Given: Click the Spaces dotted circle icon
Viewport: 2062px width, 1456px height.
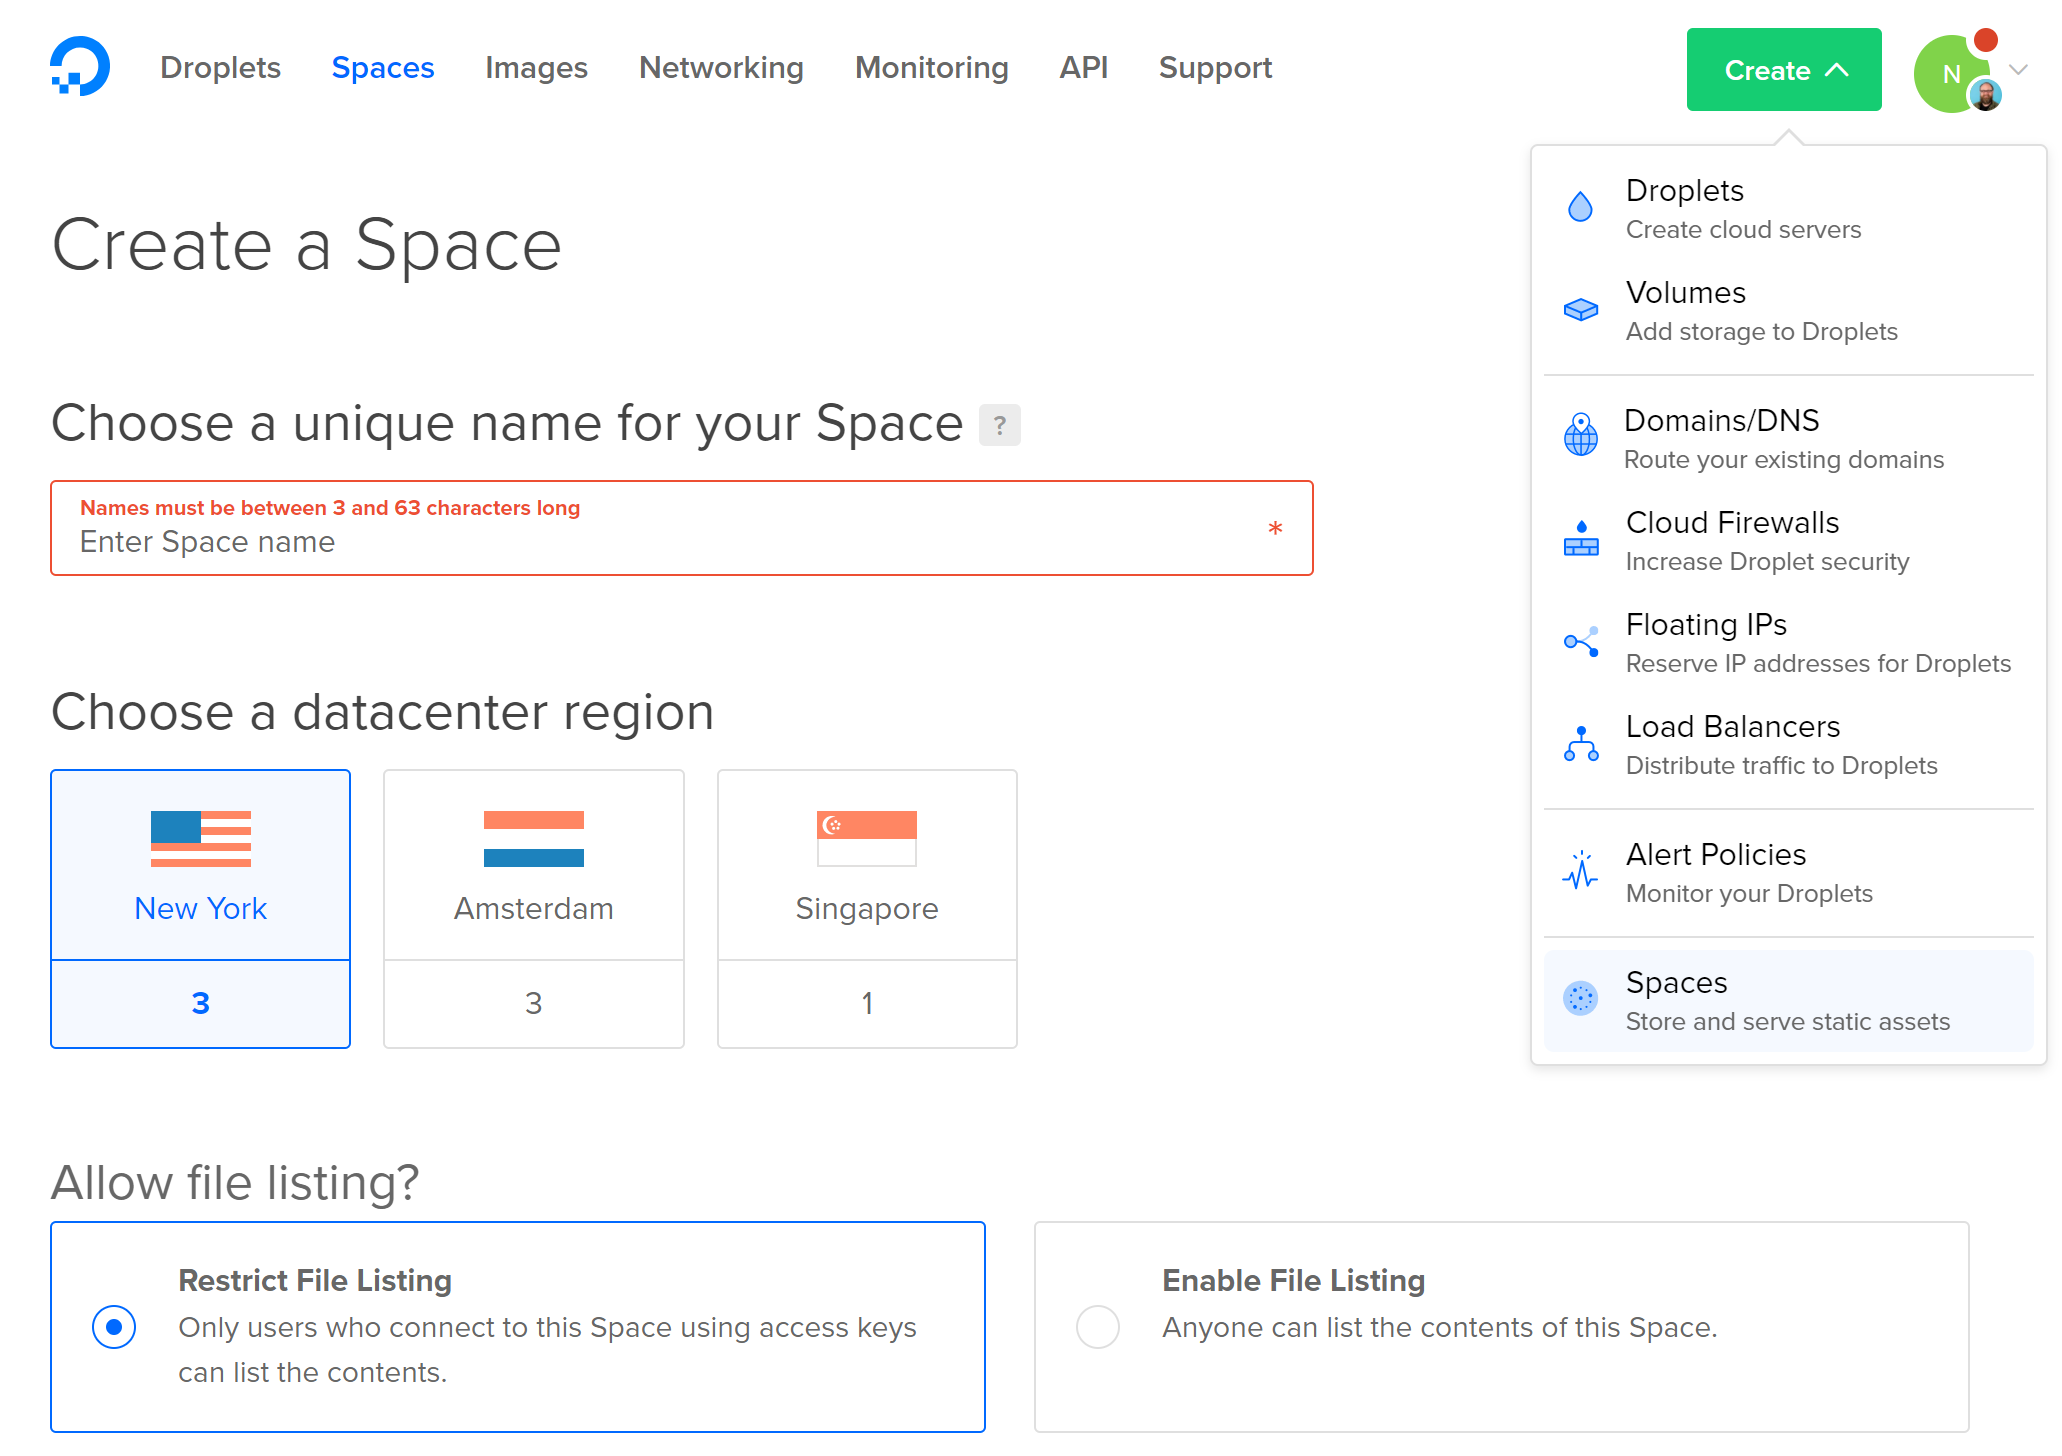Looking at the screenshot, I should (x=1581, y=998).
